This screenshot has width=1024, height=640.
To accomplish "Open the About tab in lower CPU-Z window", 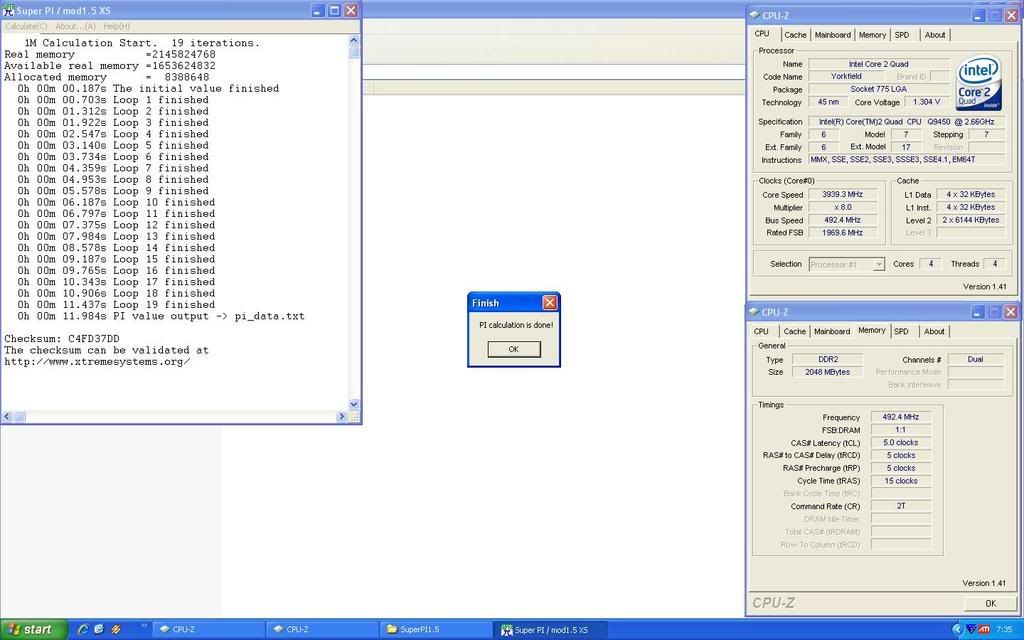I will tap(934, 331).
